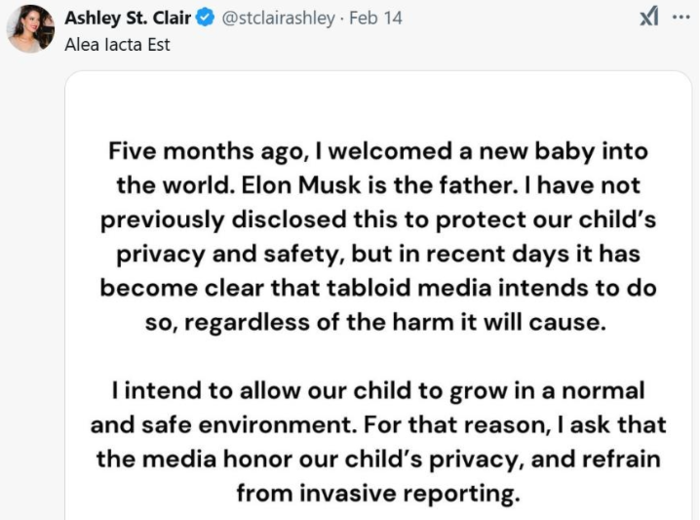This screenshot has width=700, height=520.
Task: Click "so, regardless of the harm" line
Action: (380, 322)
